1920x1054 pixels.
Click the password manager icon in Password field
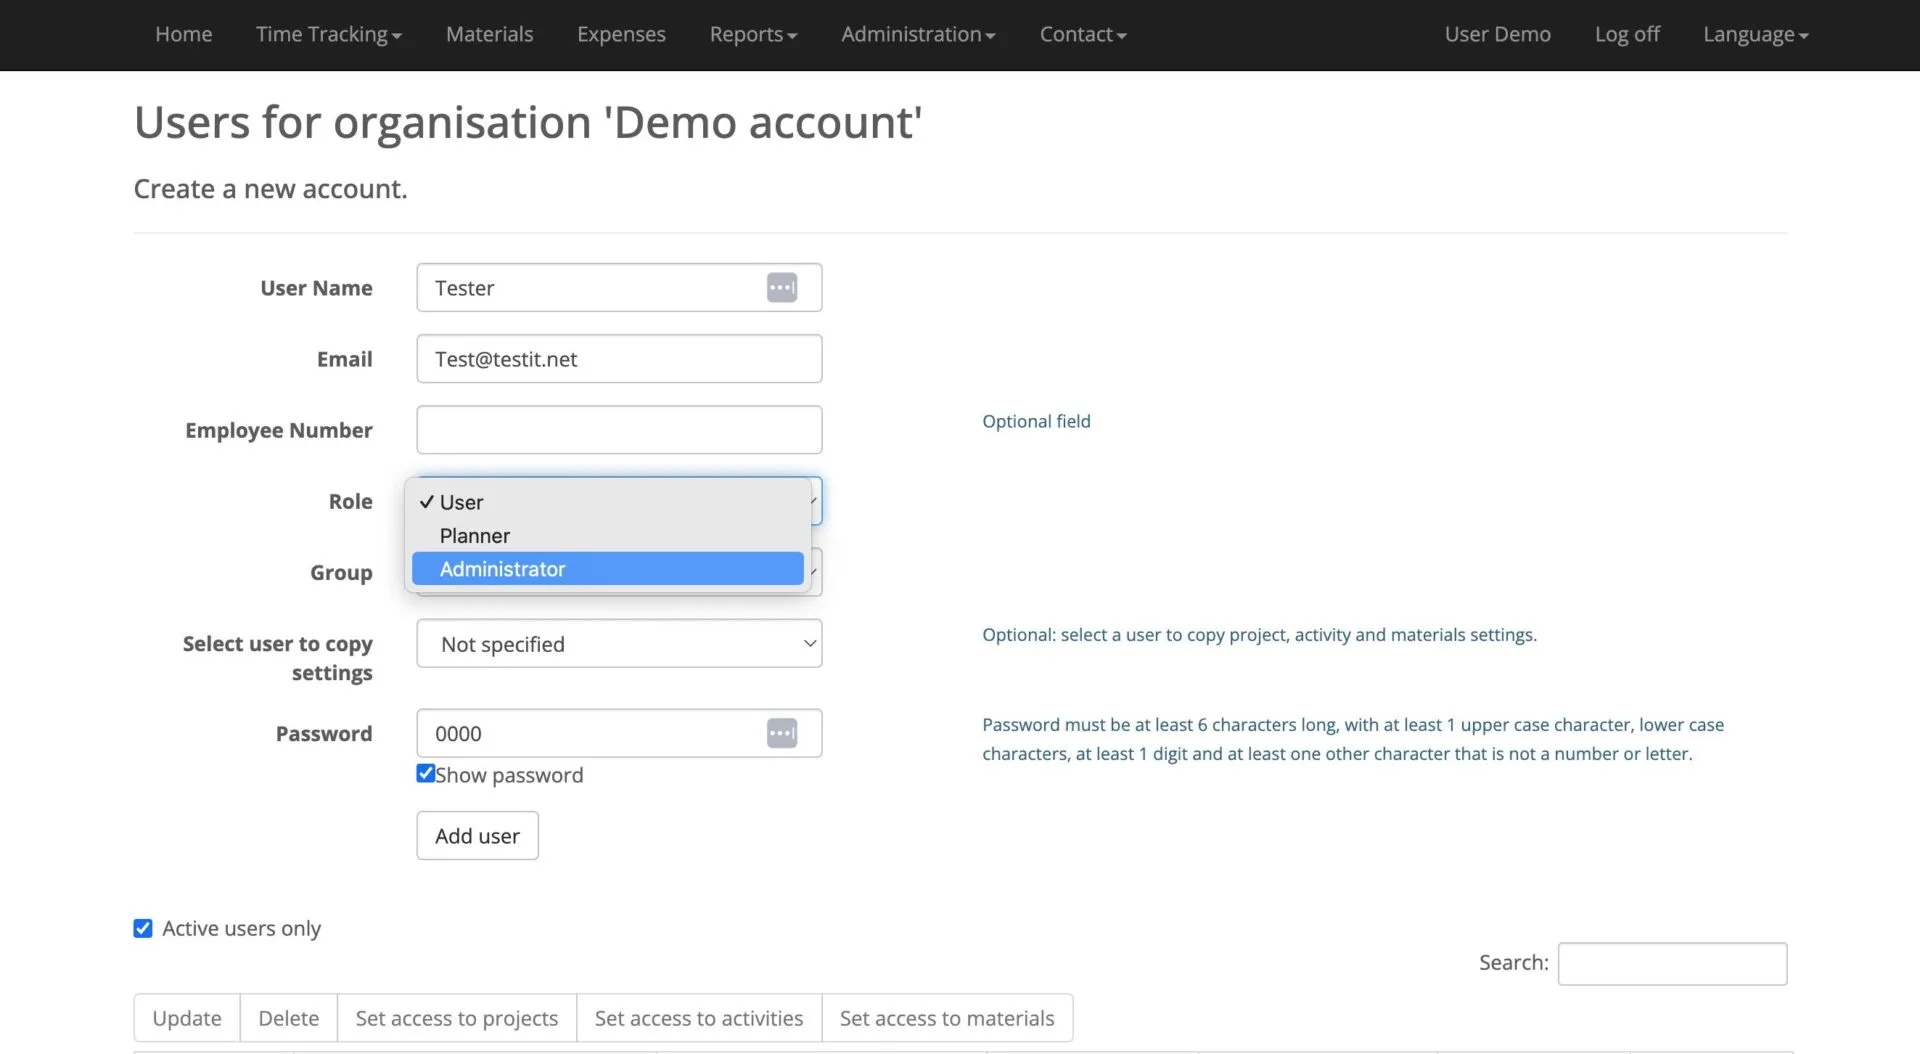[x=781, y=733]
